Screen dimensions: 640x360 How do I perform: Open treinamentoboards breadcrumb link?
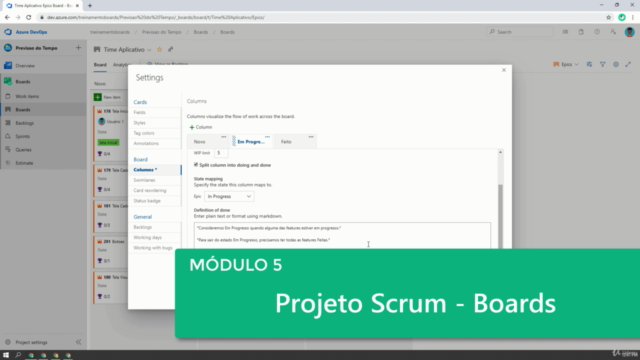click(x=110, y=32)
